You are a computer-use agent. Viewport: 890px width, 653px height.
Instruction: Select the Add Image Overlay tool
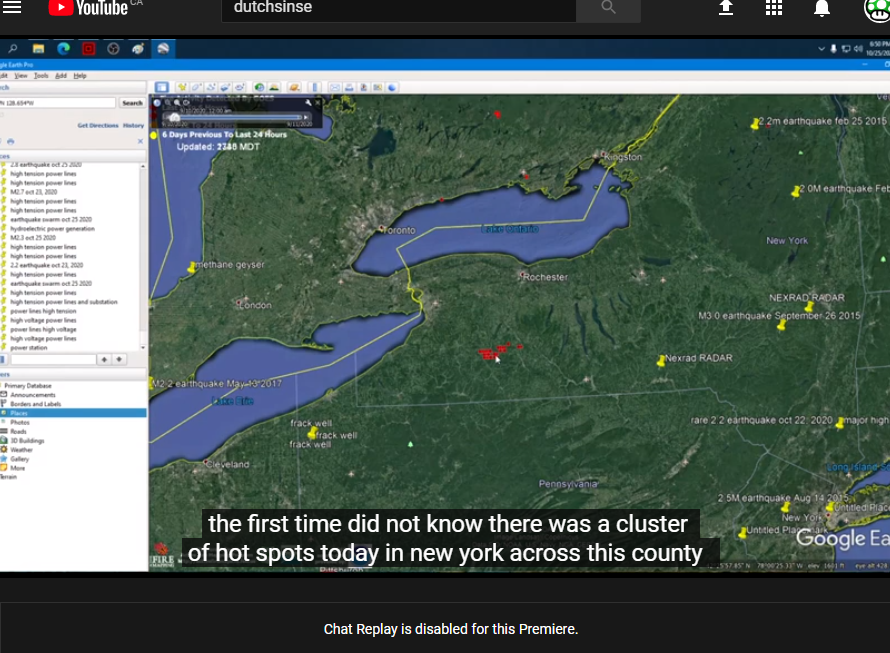225,87
